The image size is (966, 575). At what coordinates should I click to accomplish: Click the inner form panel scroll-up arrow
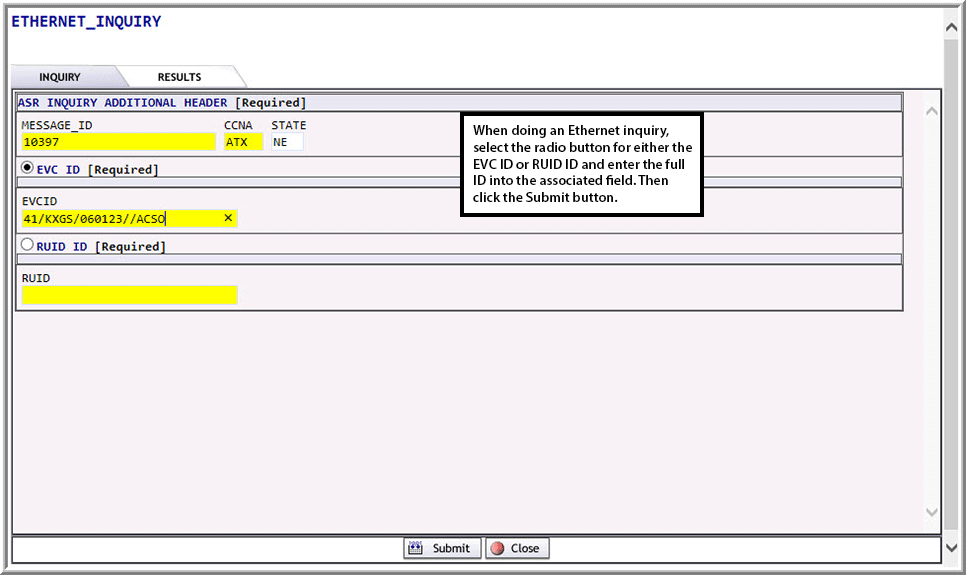click(931, 111)
